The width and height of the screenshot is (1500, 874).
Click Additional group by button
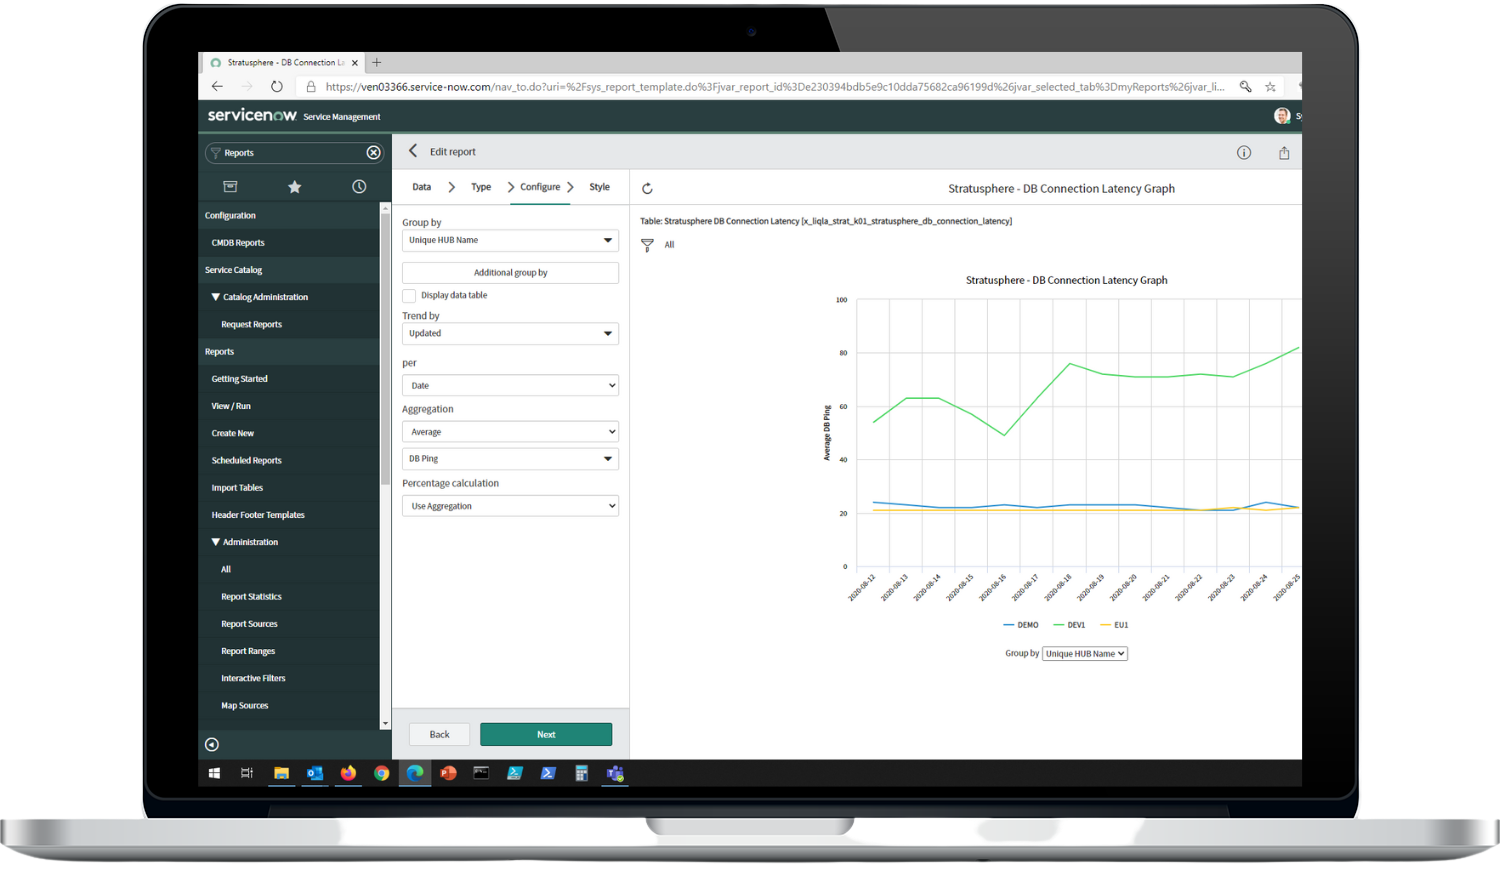(510, 273)
